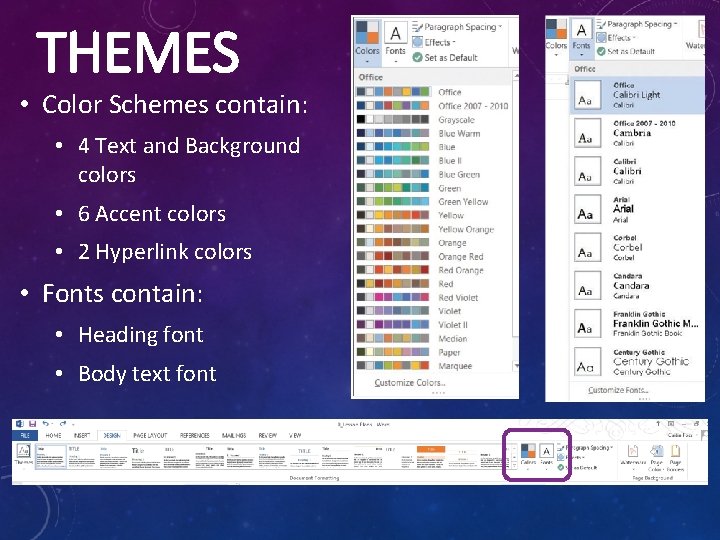Select the Office 2007 - 2010 Cambria font theme
The width and height of the screenshot is (720, 540).
pyautogui.click(x=637, y=133)
